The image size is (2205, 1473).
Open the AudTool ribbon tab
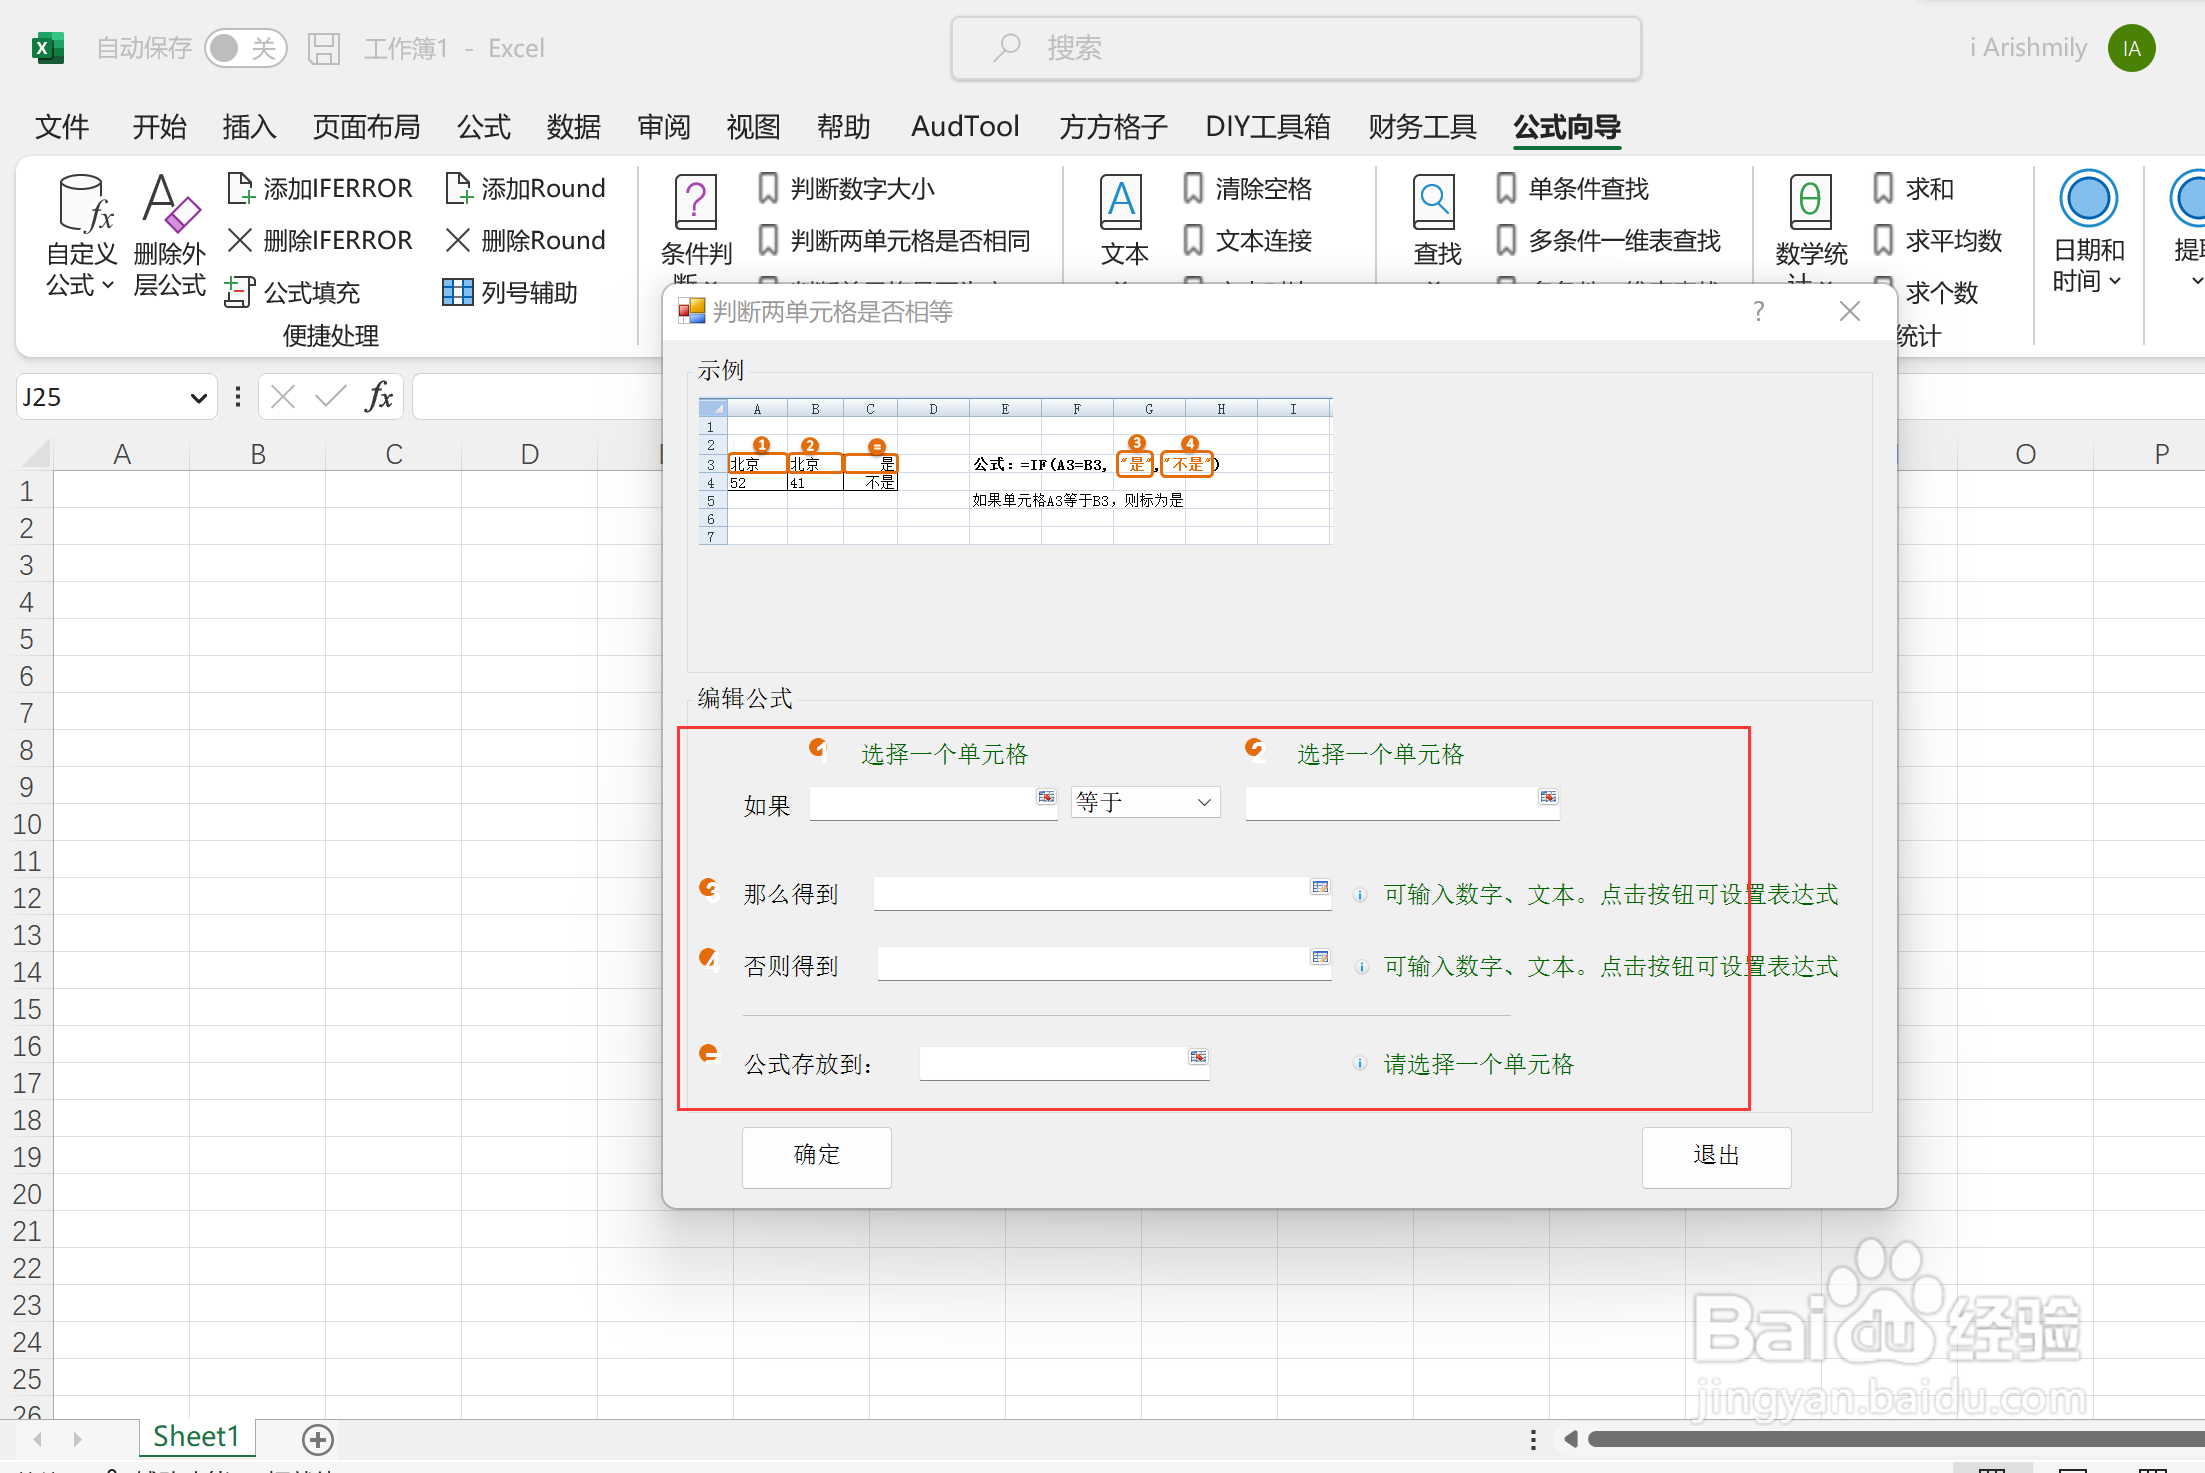pos(965,127)
